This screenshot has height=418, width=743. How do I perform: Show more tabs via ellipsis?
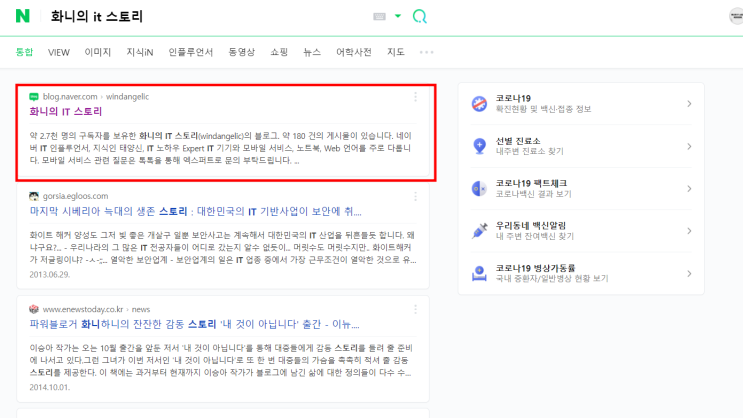pyautogui.click(x=426, y=52)
